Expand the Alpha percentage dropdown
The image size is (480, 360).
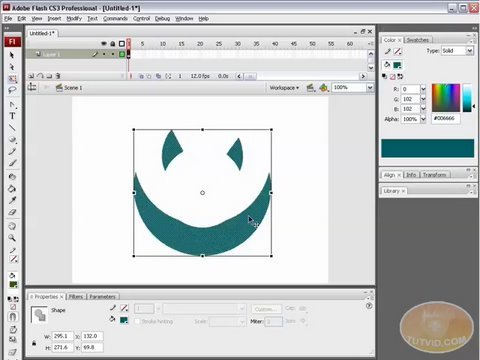point(423,119)
